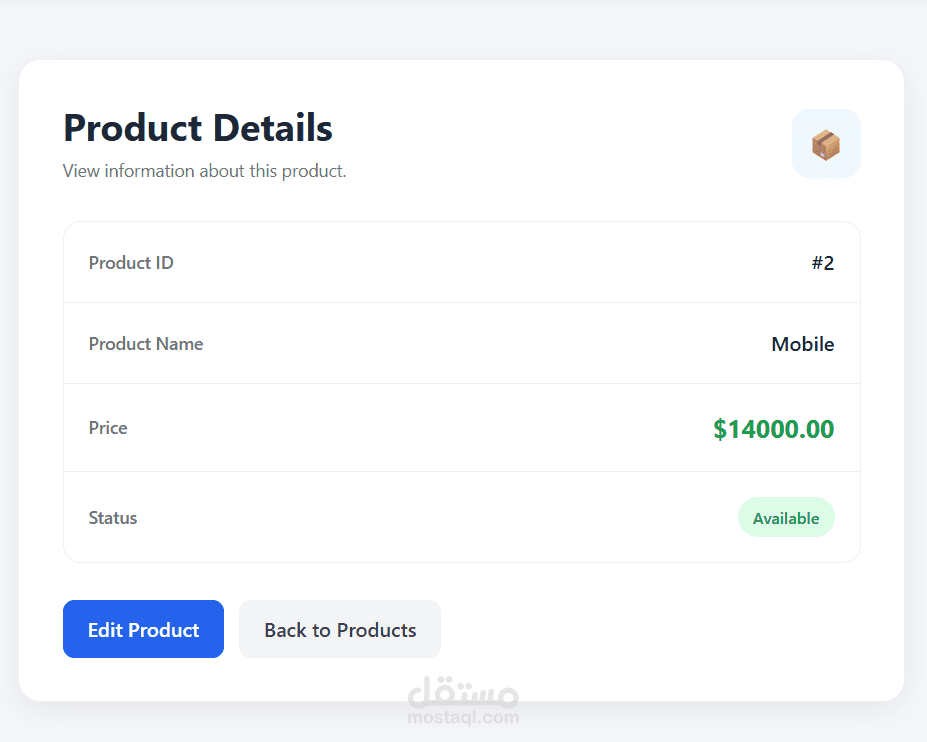
Task: Click the Status label
Action: 112,518
